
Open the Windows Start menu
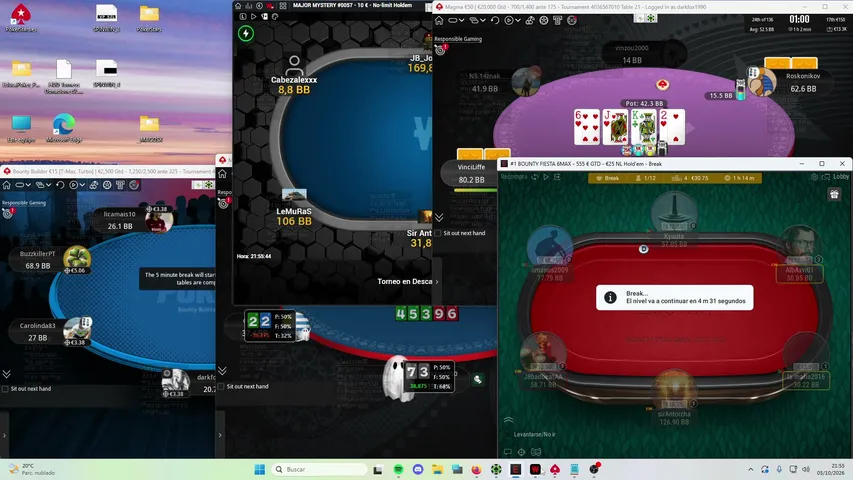(x=260, y=469)
